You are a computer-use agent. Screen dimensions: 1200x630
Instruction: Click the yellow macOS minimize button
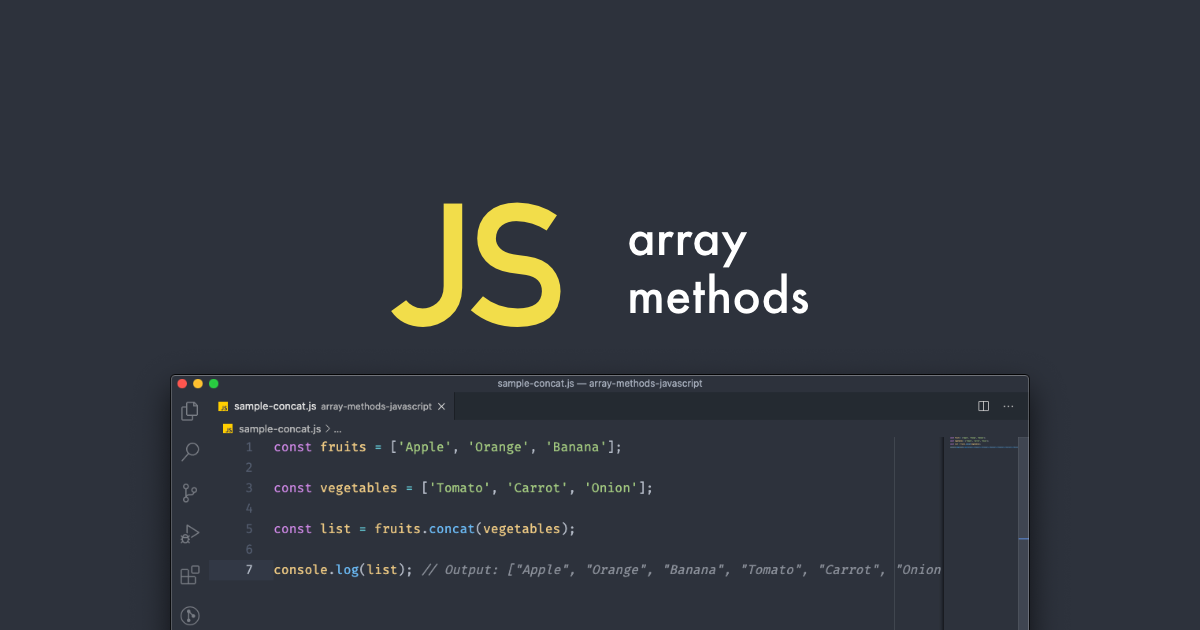click(198, 383)
